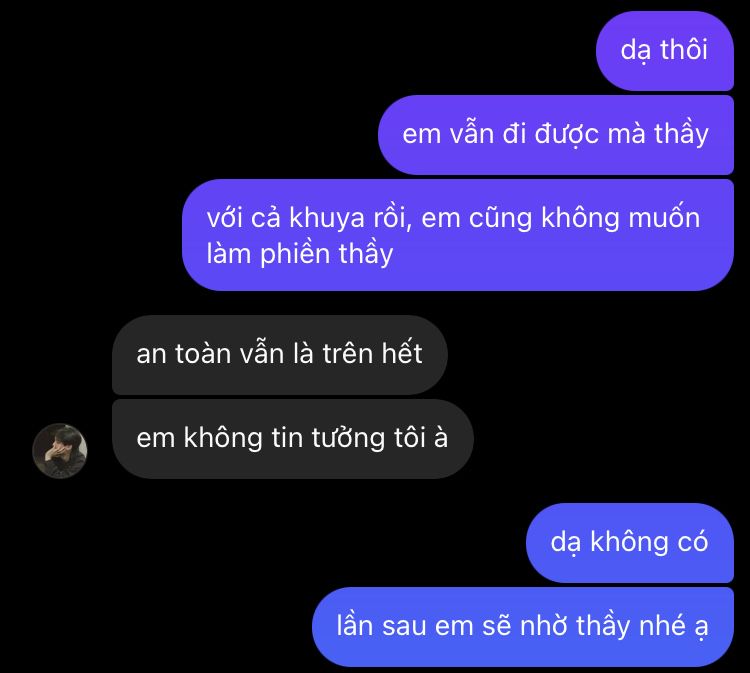This screenshot has width=750, height=673.
Task: Select the 'dạ không có' message bubble
Action: (630, 543)
